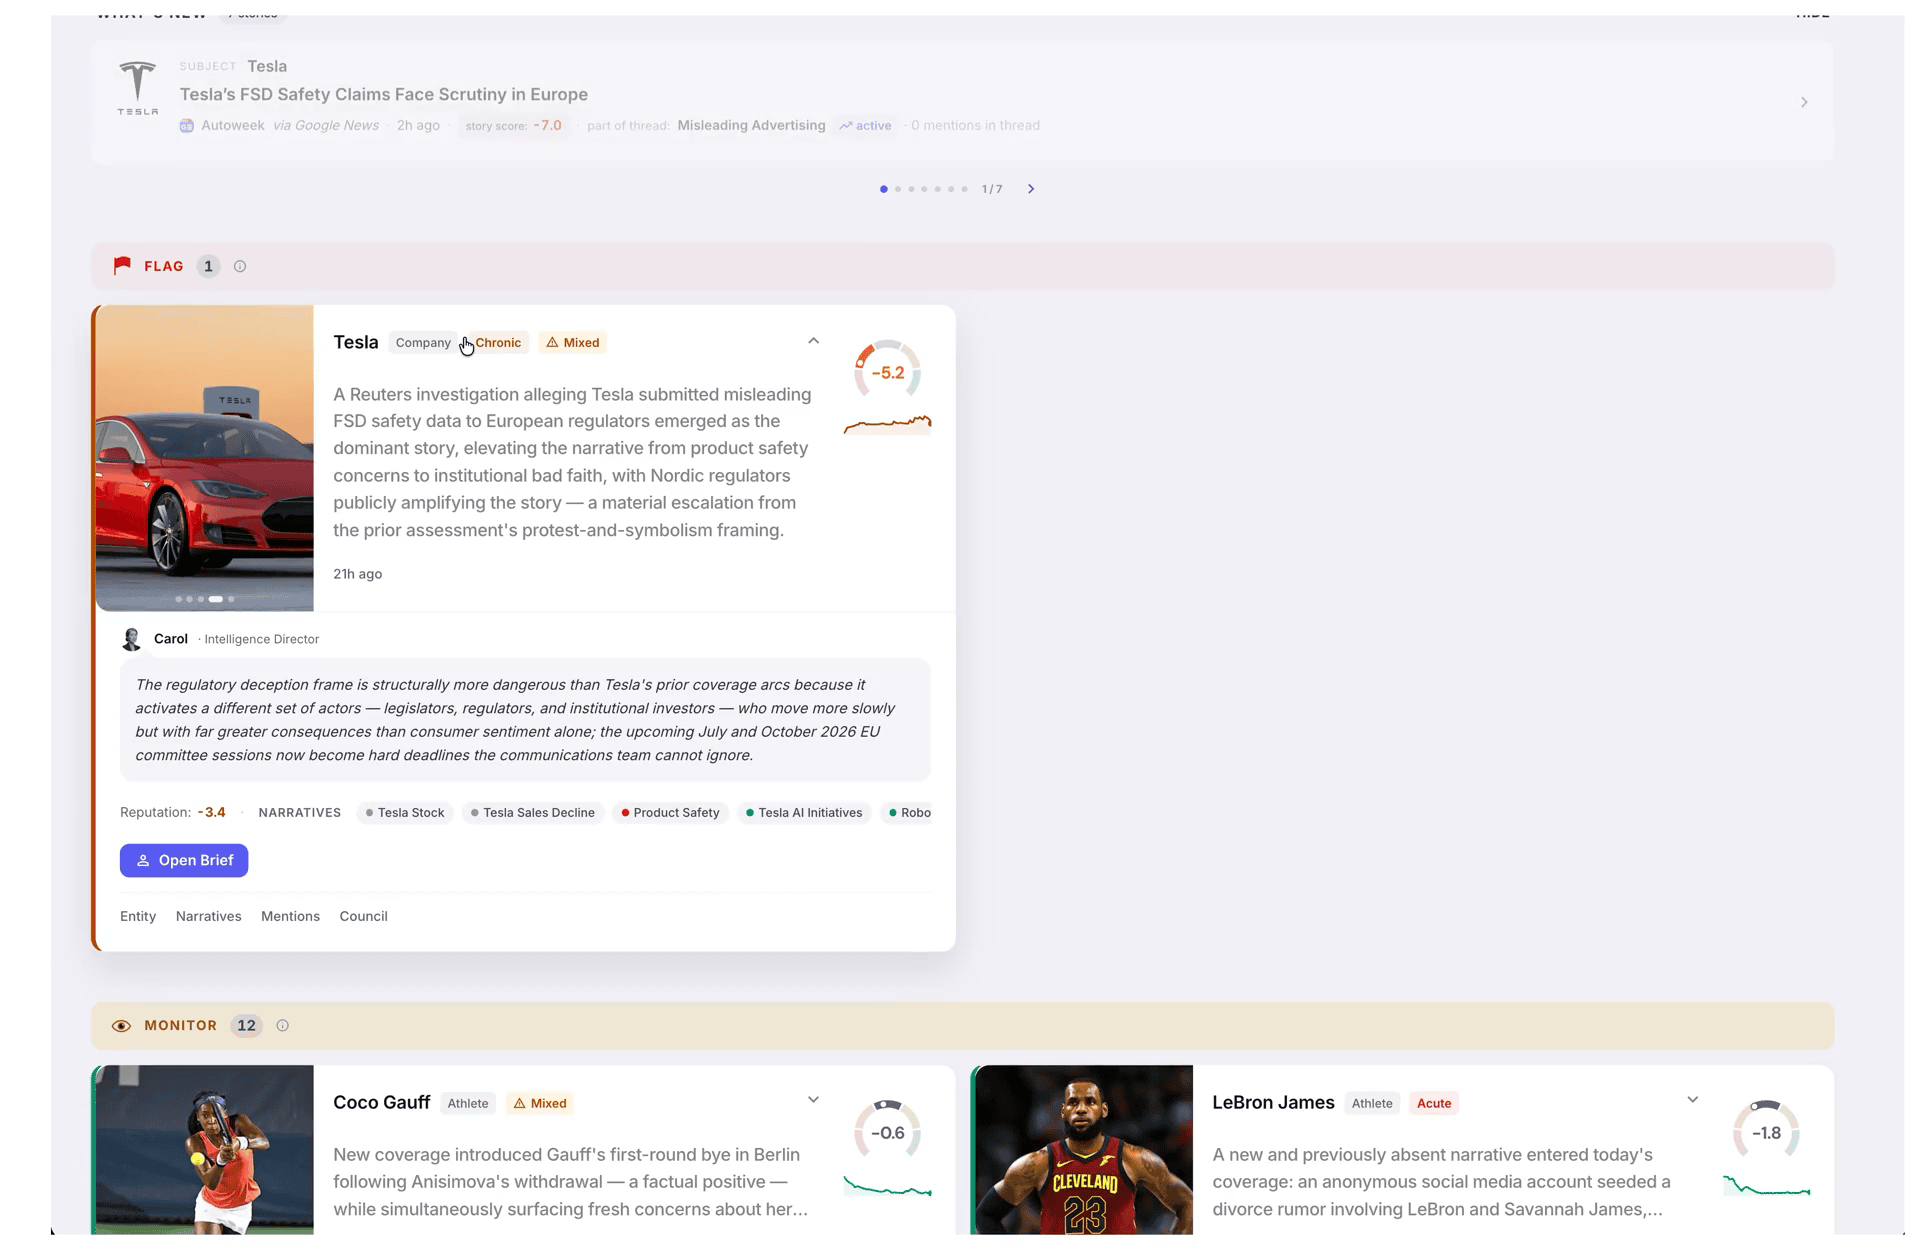The image size is (1920, 1250).
Task: Click the Reputation -3.4 value
Action: pos(211,813)
